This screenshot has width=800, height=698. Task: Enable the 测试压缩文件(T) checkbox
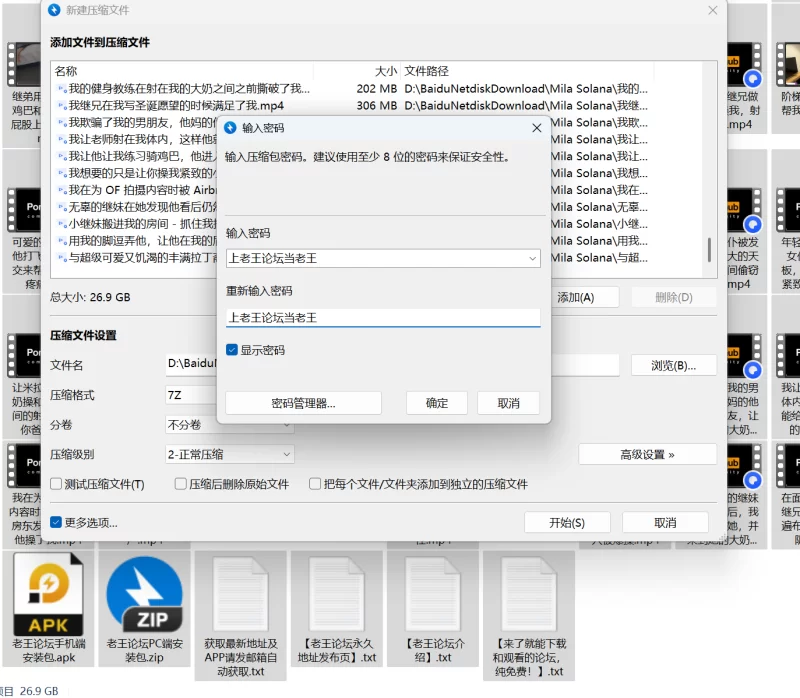[57, 484]
